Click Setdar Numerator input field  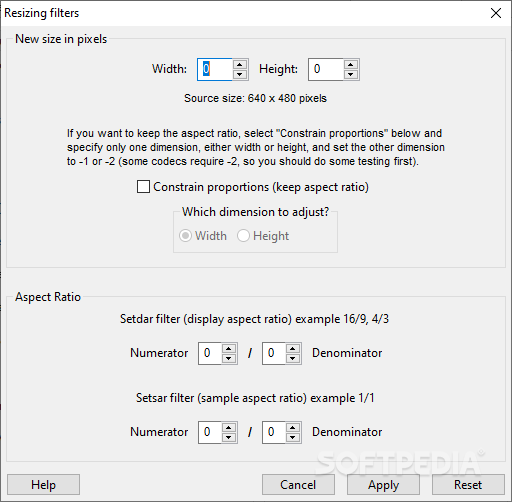point(210,353)
